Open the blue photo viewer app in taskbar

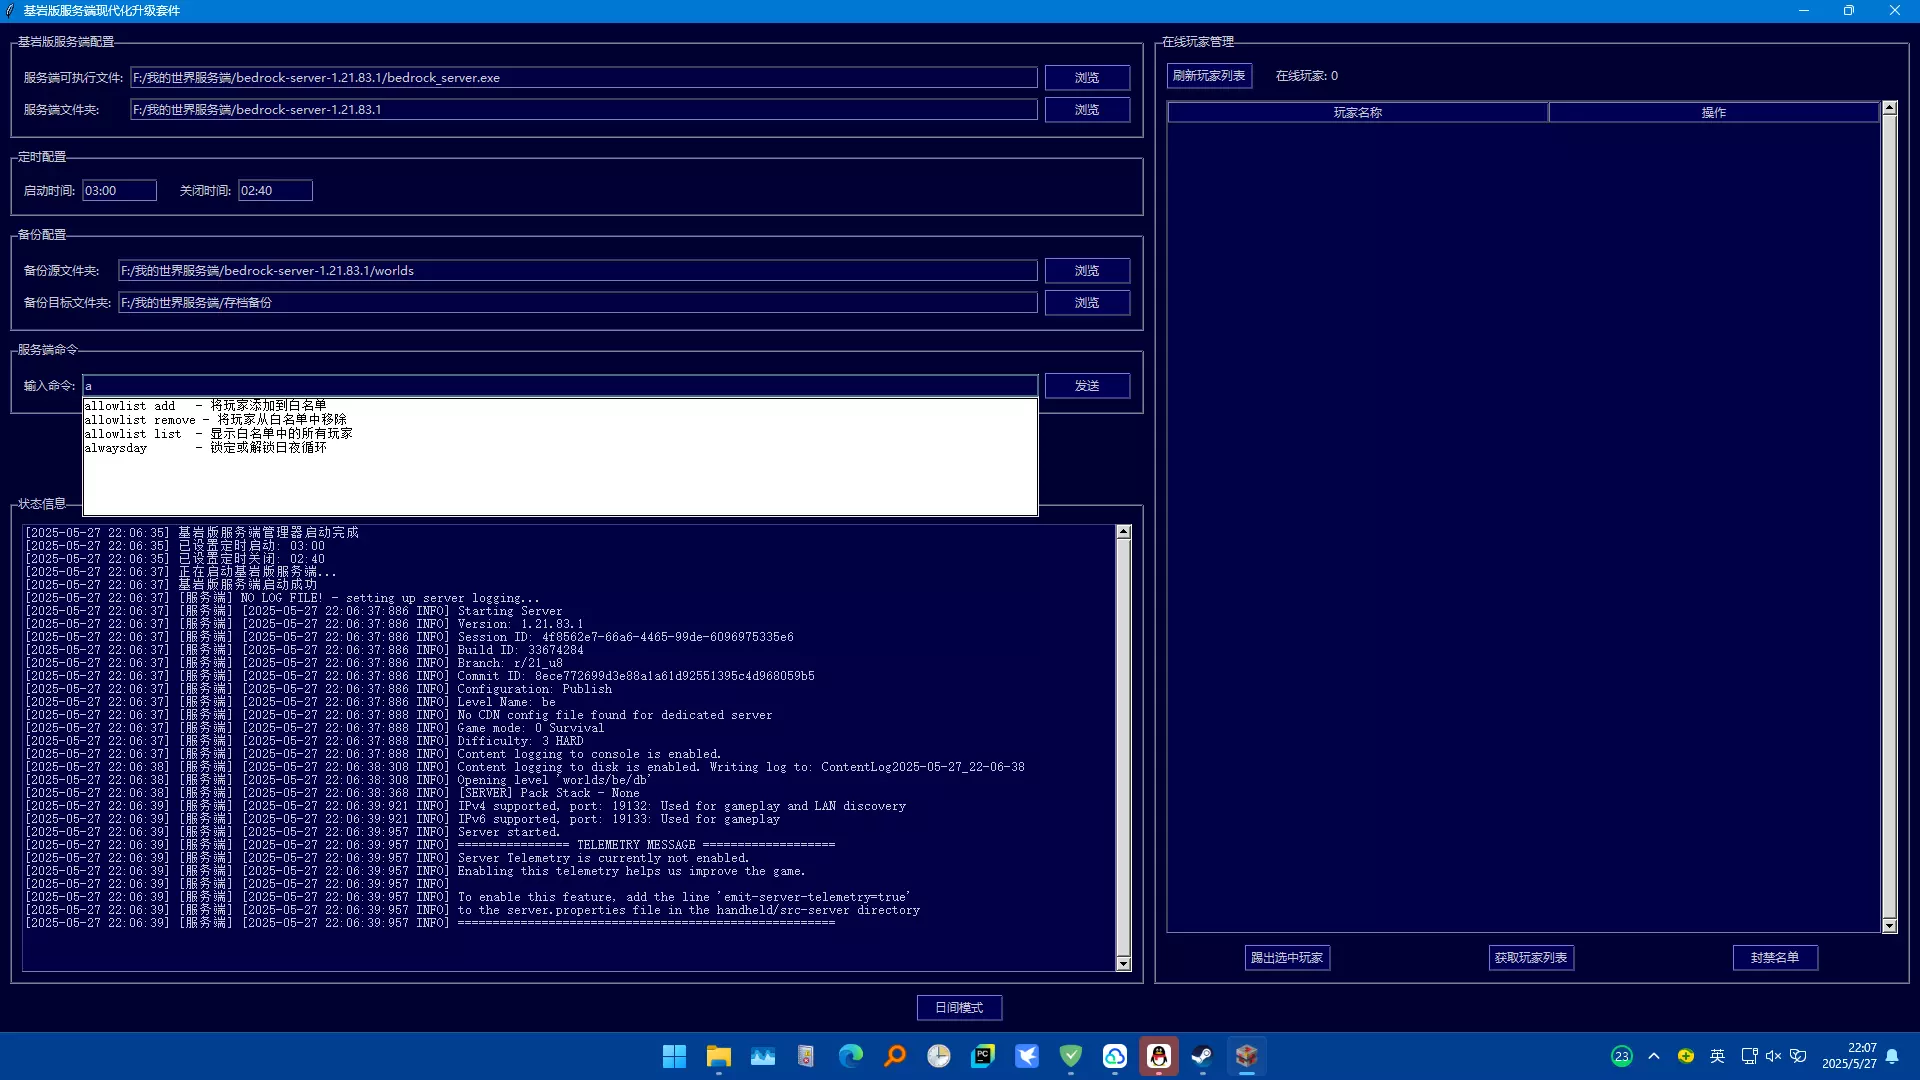pos(762,1056)
